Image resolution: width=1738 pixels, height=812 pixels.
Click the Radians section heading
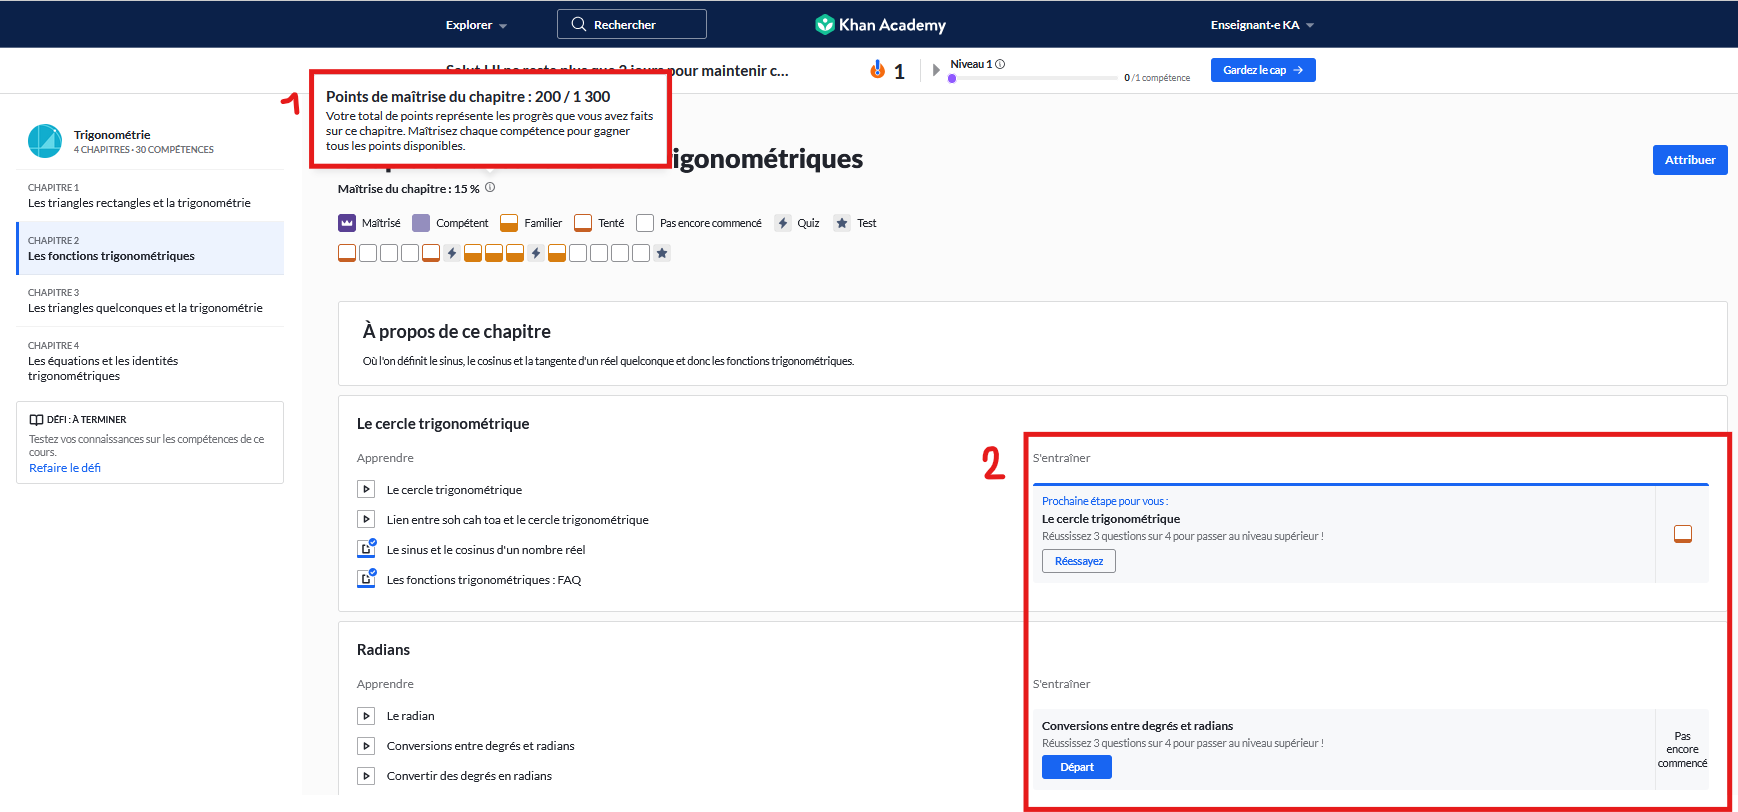tap(383, 650)
